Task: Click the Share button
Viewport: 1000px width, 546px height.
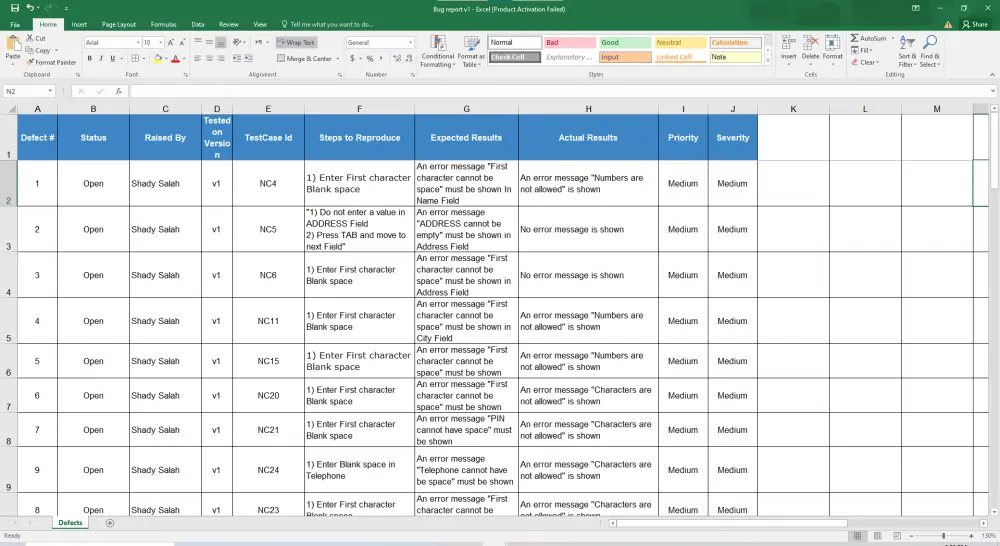Action: pyautogui.click(x=974, y=24)
